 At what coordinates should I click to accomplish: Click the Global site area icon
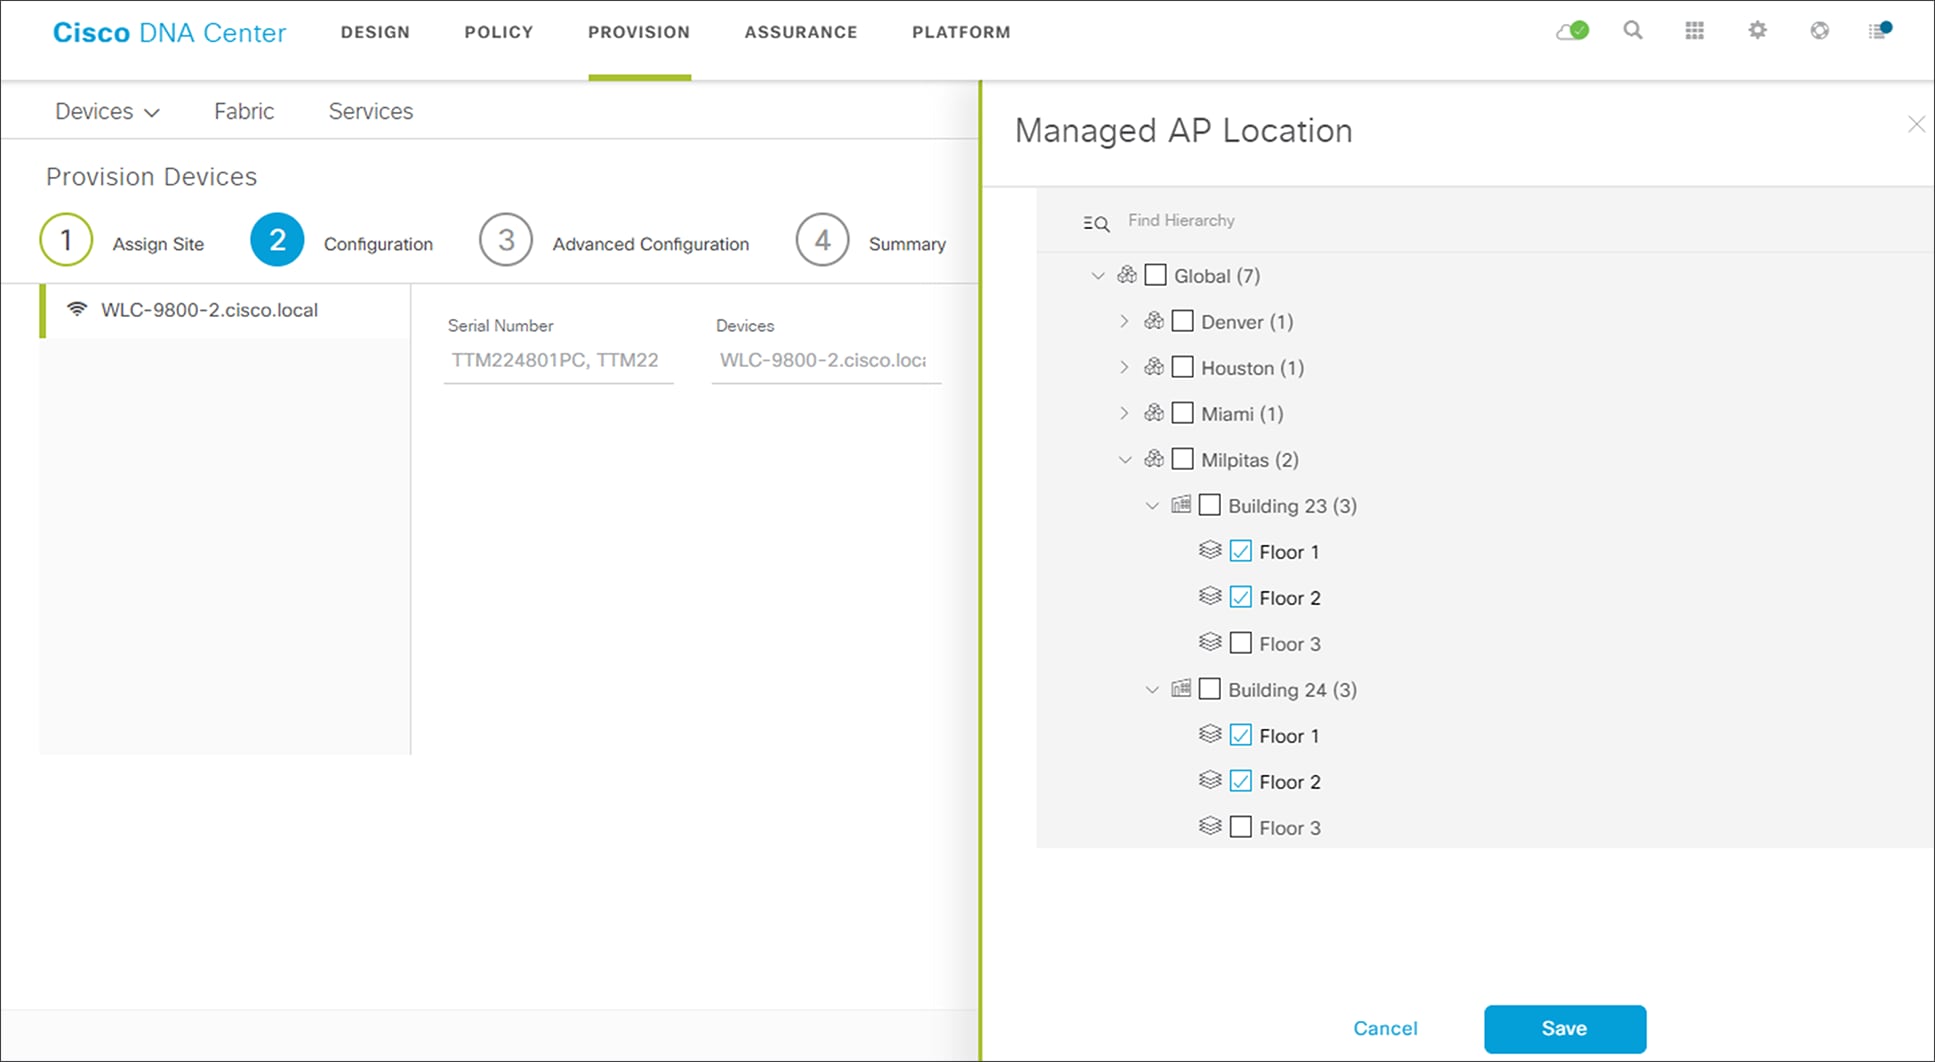pyautogui.click(x=1127, y=275)
